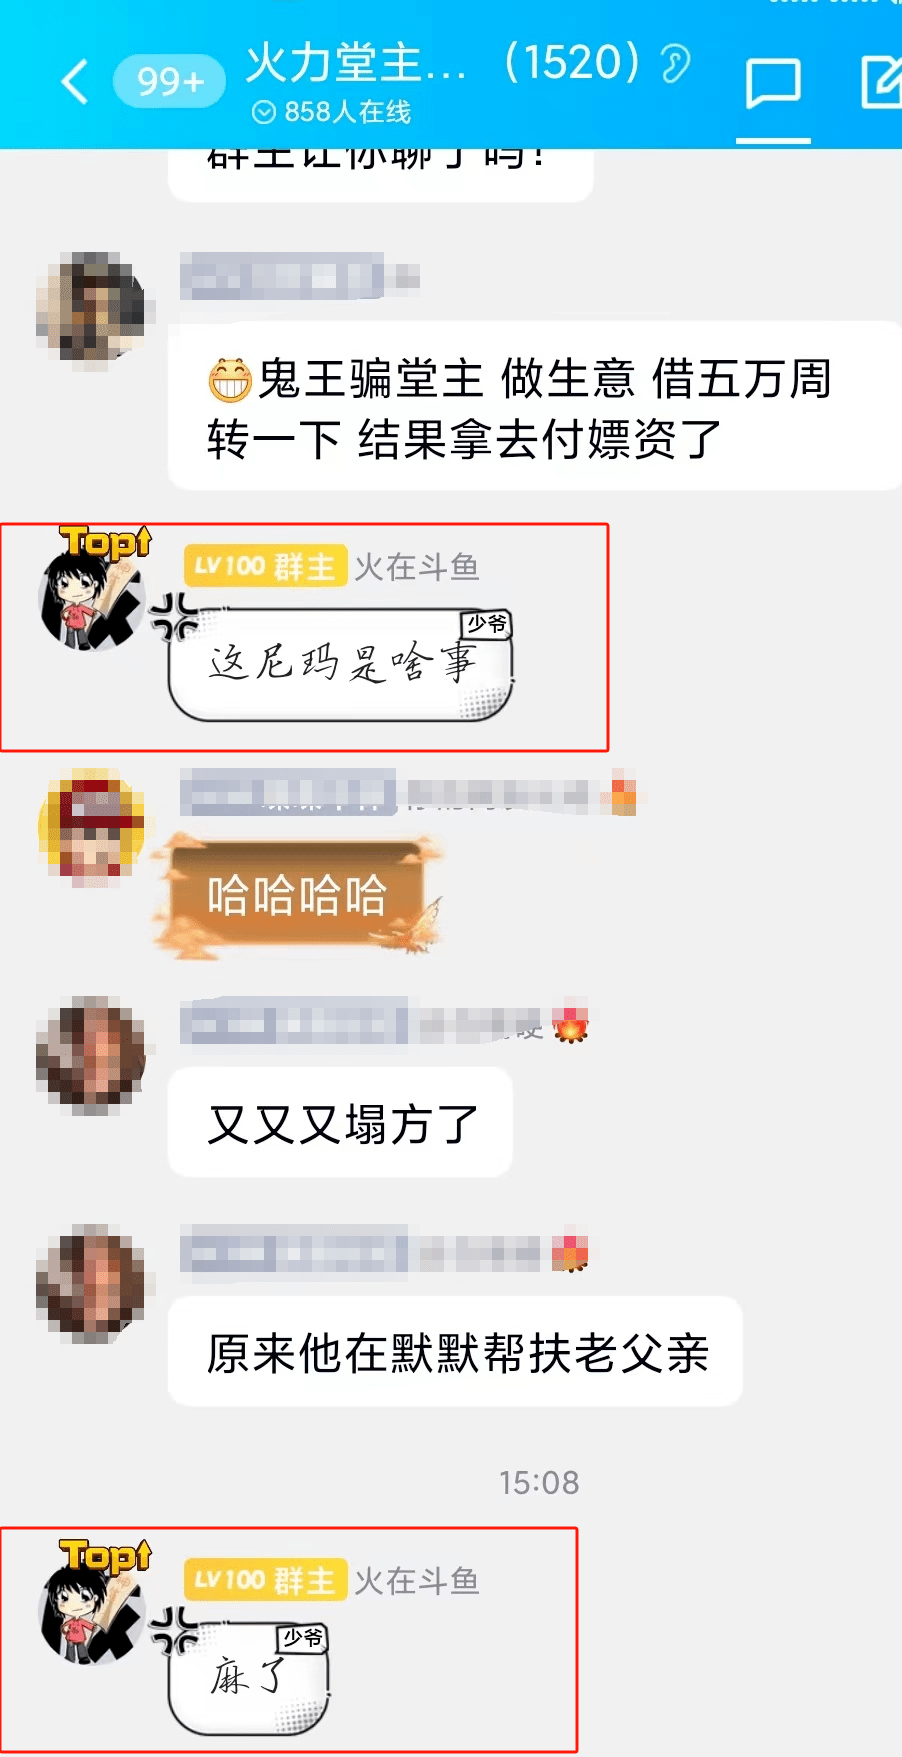The width and height of the screenshot is (902, 1757).
Task: Tap the 又又又塌方了 message bubble
Action: tap(340, 1122)
